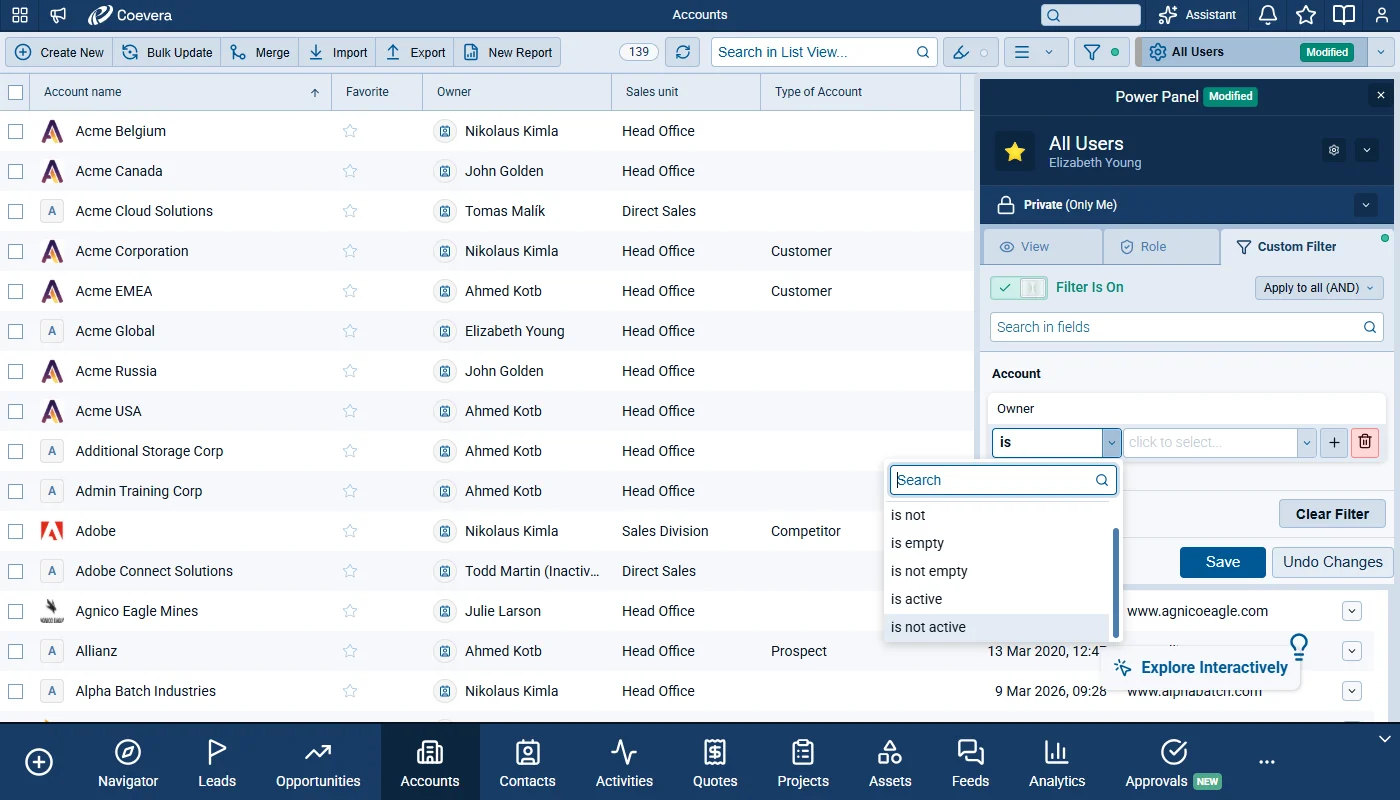Screen dimensions: 1400x800
Task: Open Leads module
Action: coord(217,764)
